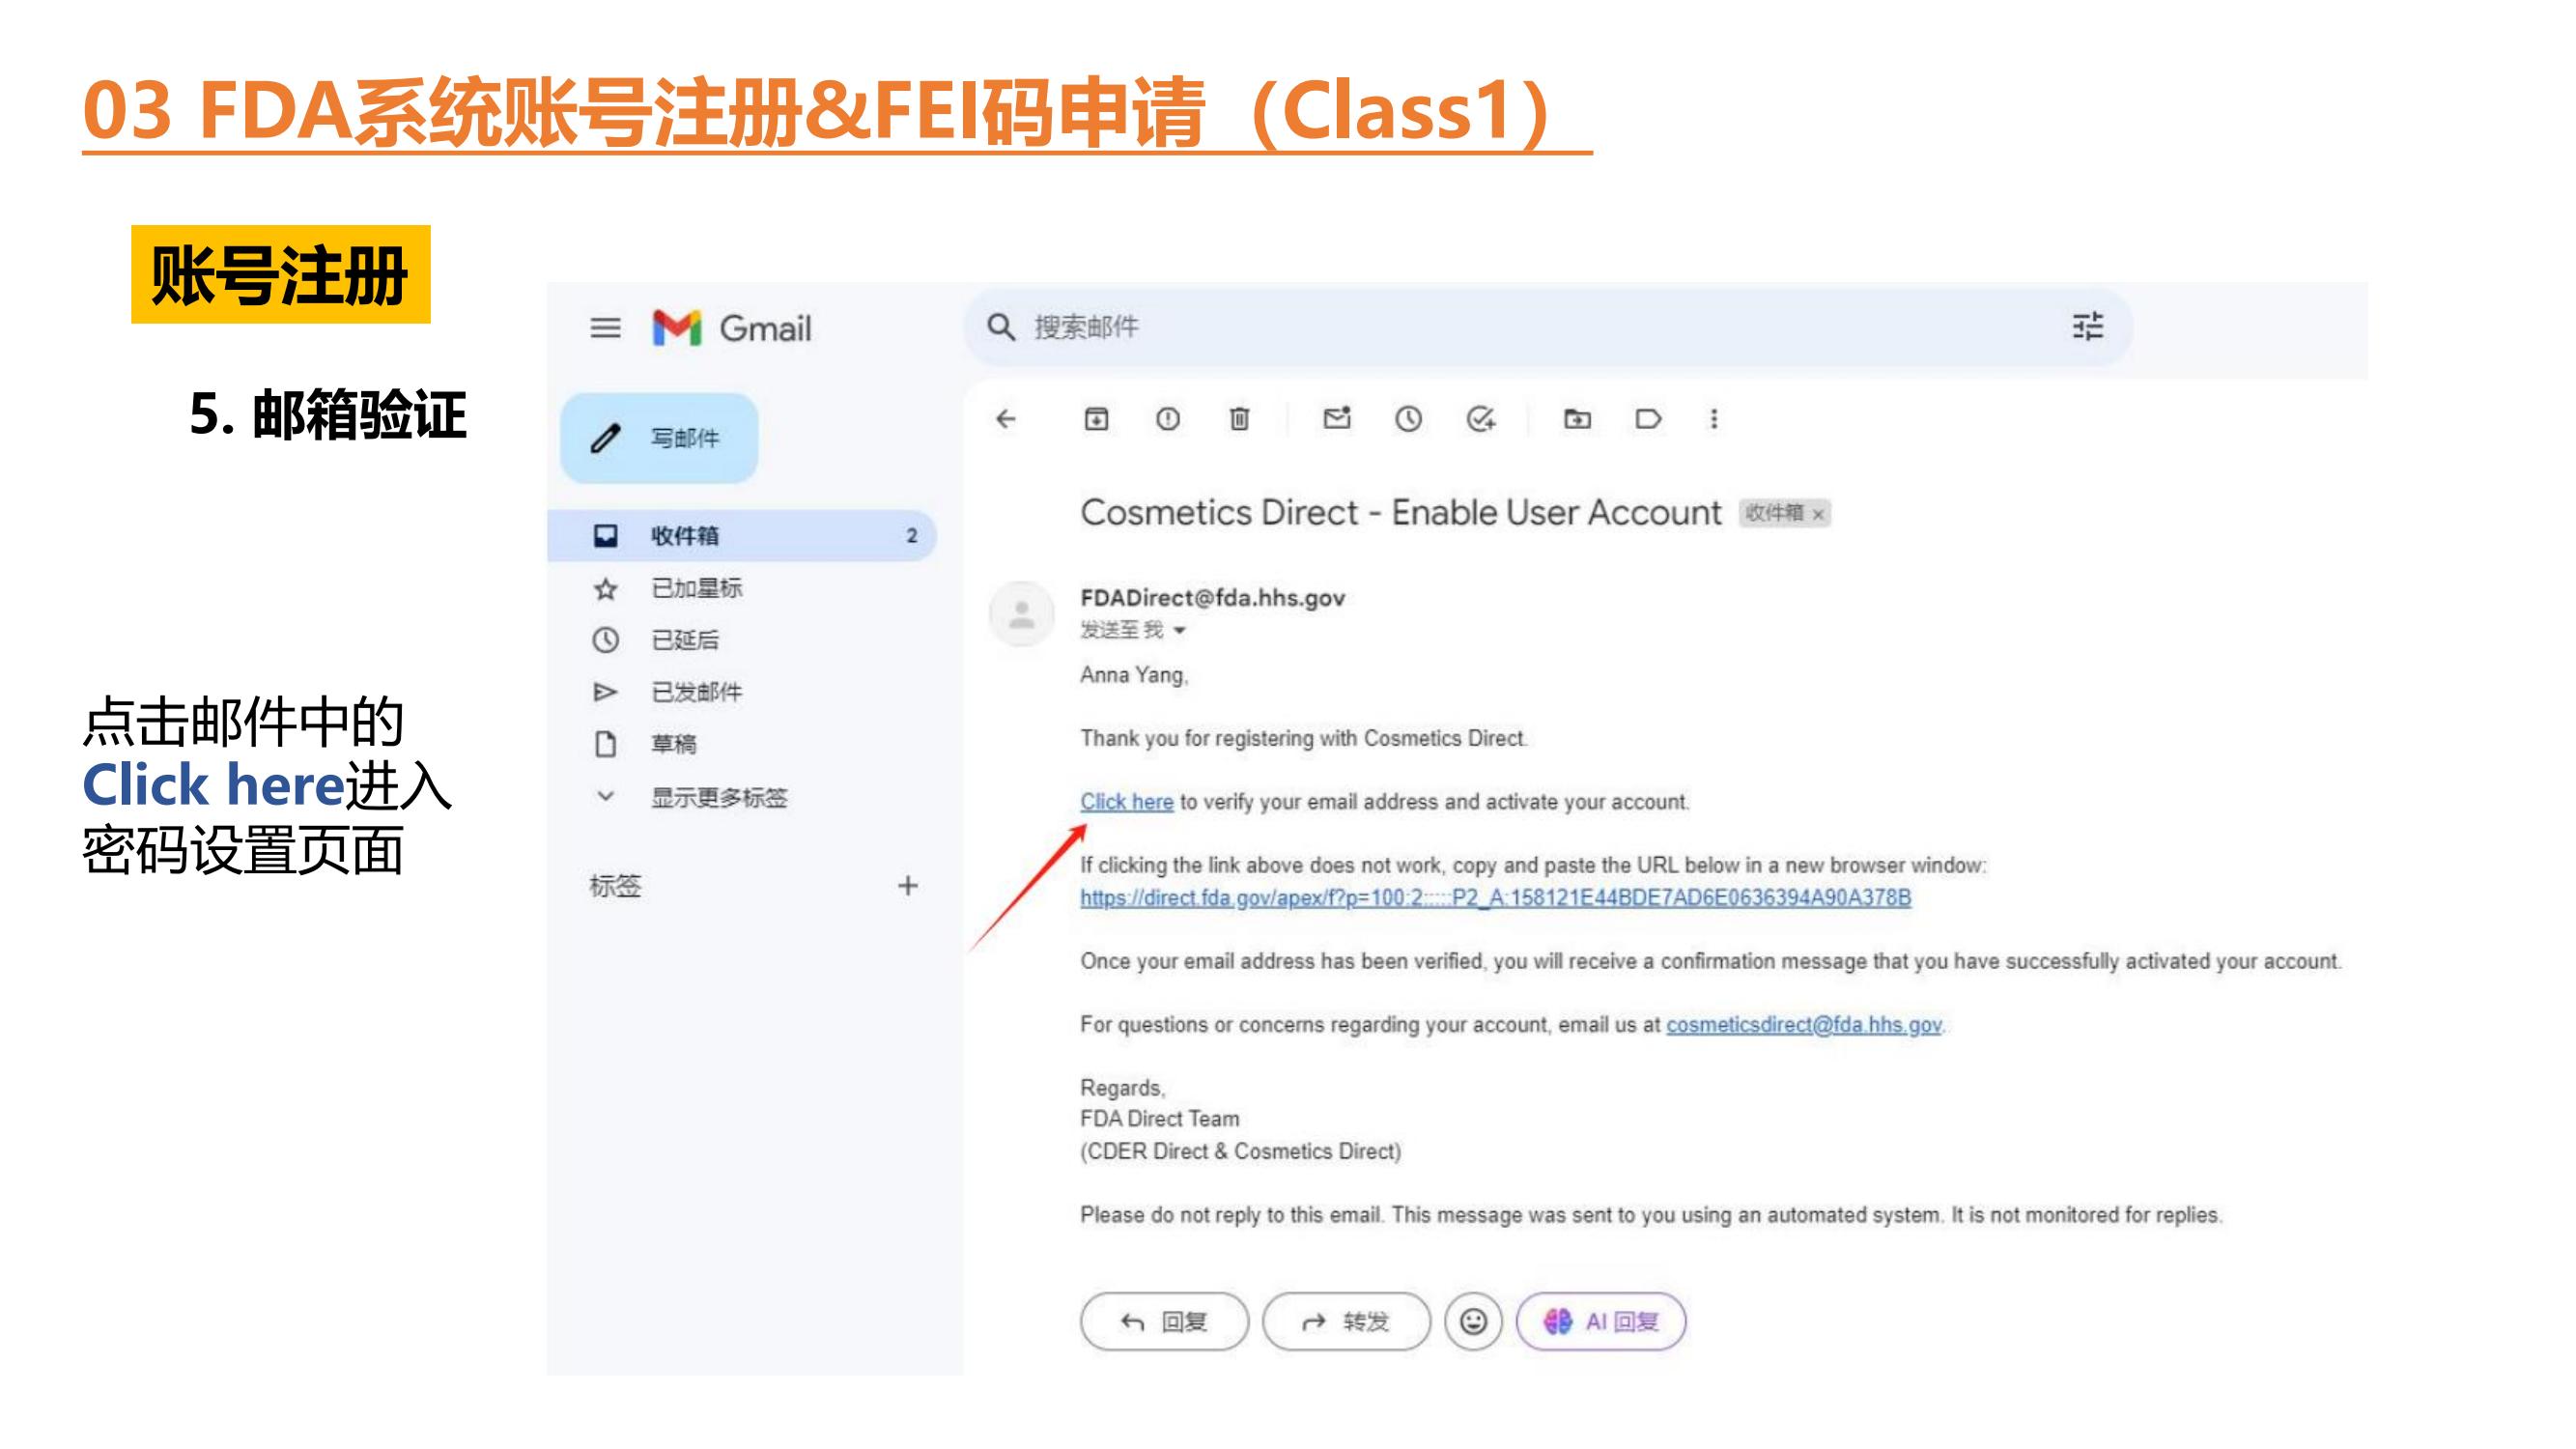Click the add to tasks icon
The image size is (2576, 1449).
[1480, 419]
